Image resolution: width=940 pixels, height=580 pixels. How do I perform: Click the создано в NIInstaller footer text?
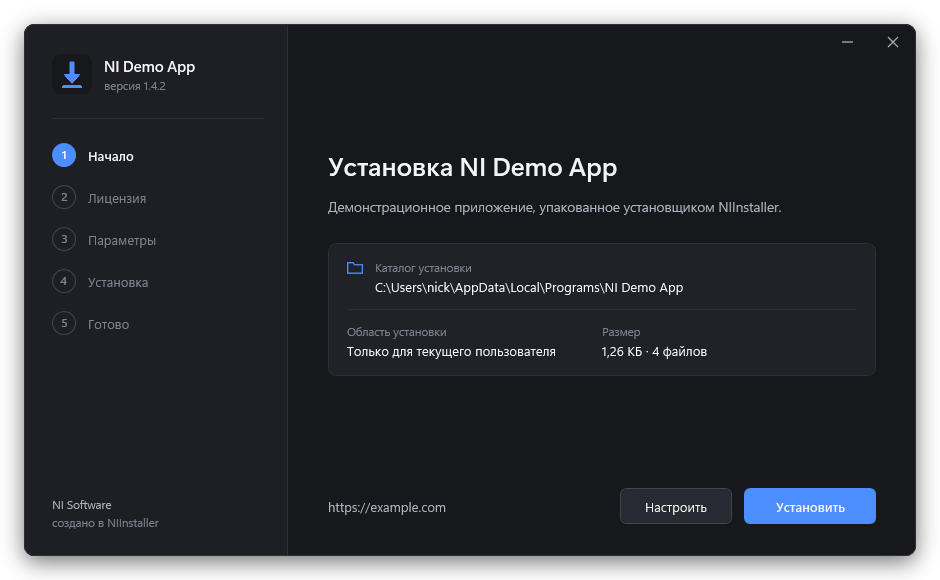[106, 523]
